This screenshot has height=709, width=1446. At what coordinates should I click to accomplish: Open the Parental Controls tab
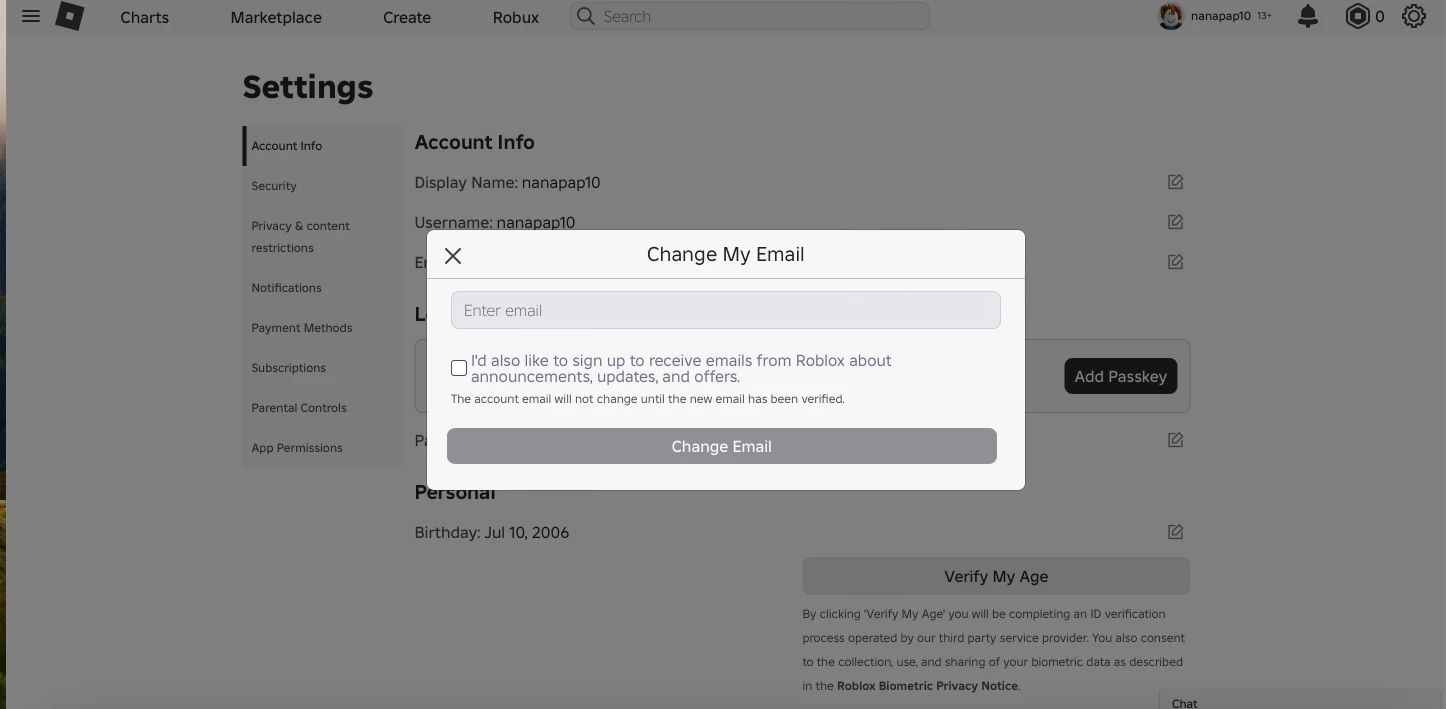tap(323, 408)
